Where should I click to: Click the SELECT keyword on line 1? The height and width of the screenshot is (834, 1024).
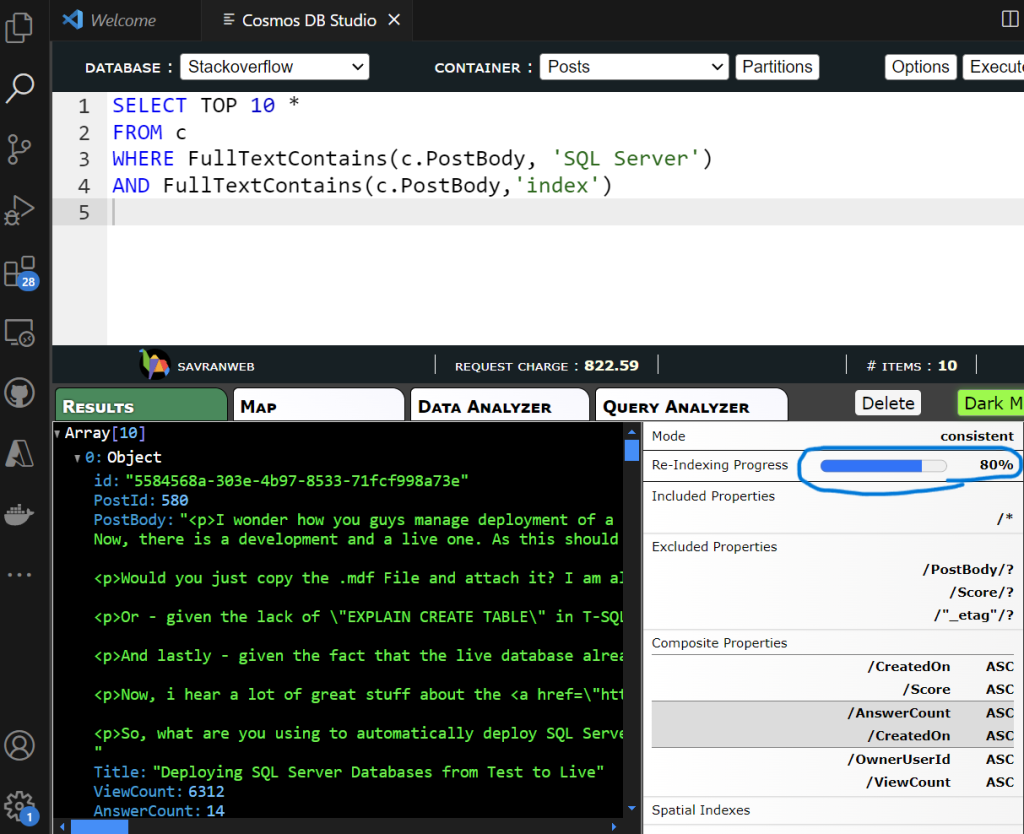(150, 105)
